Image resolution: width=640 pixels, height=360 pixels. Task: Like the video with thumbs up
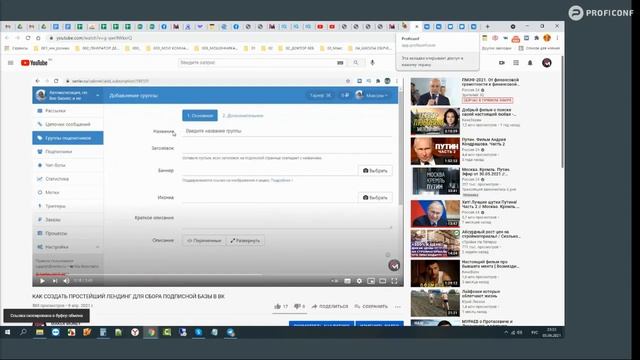point(281,306)
